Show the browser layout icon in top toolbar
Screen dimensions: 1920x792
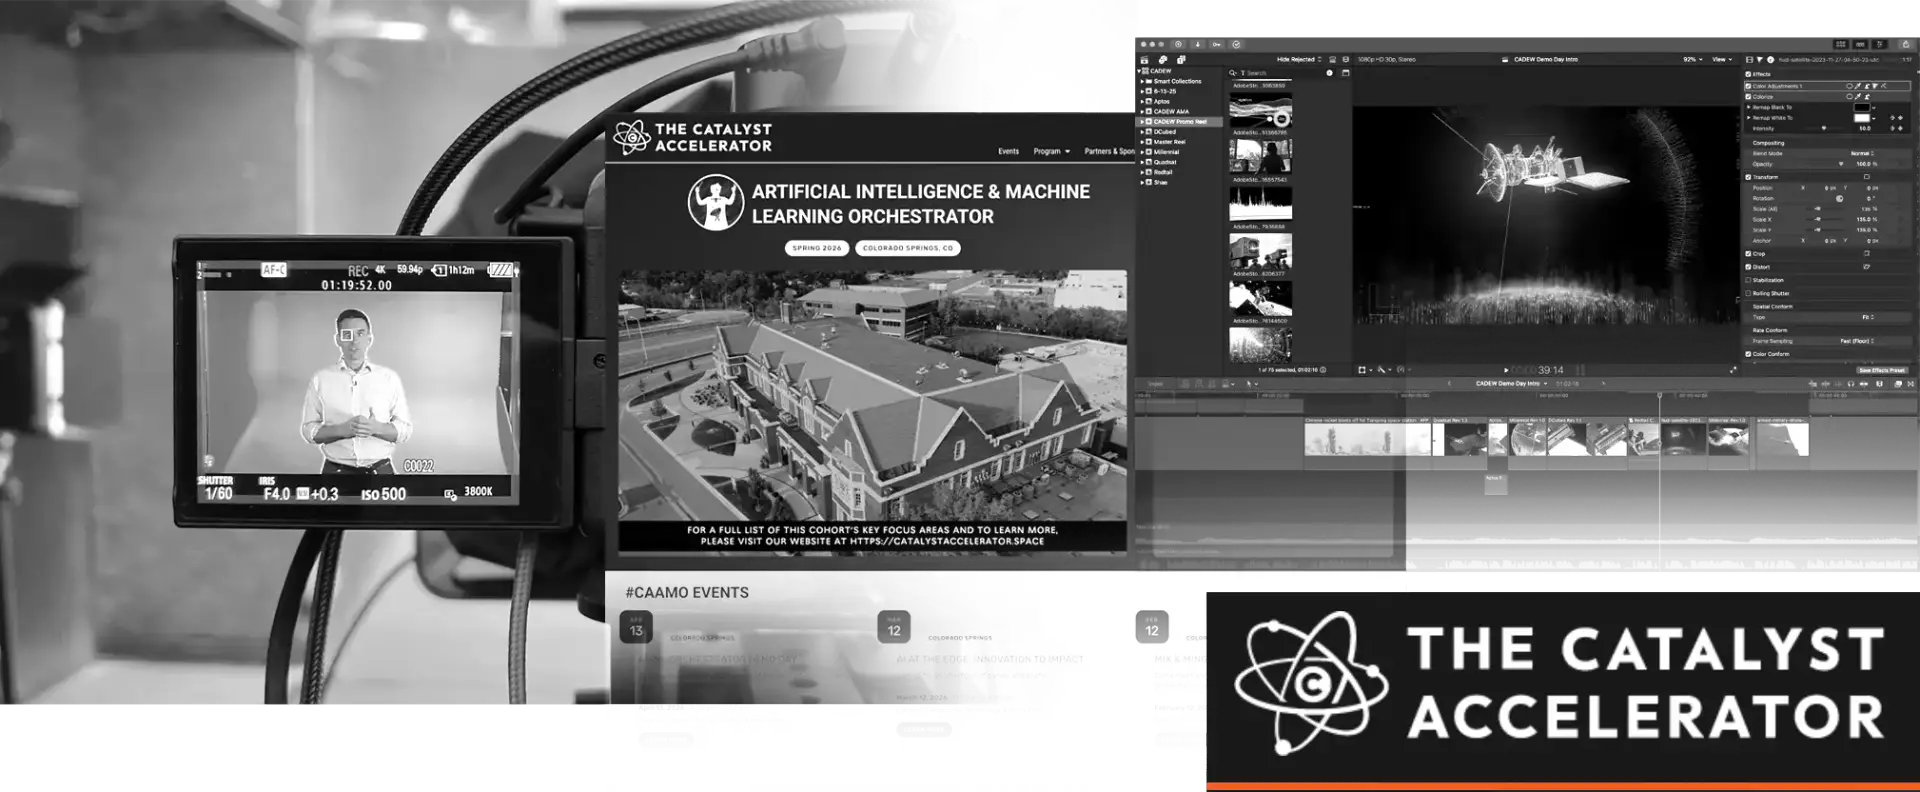(1841, 44)
